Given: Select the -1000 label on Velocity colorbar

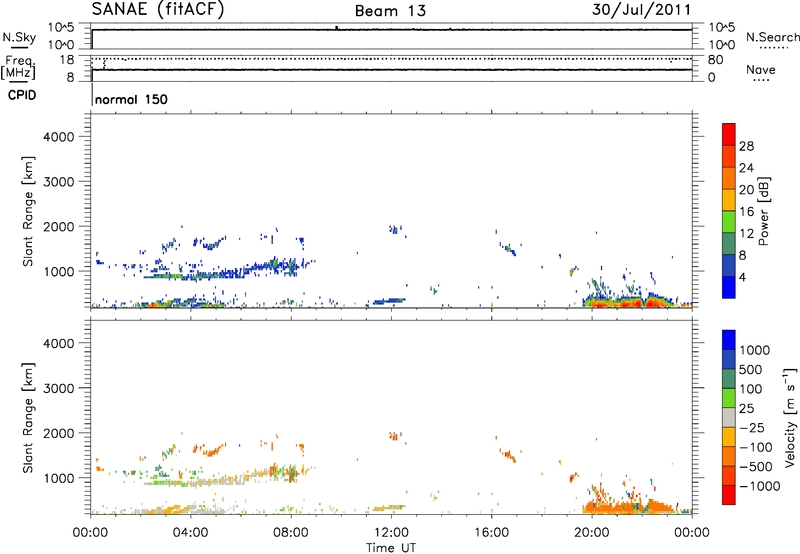Looking at the screenshot, I should 759,486.
